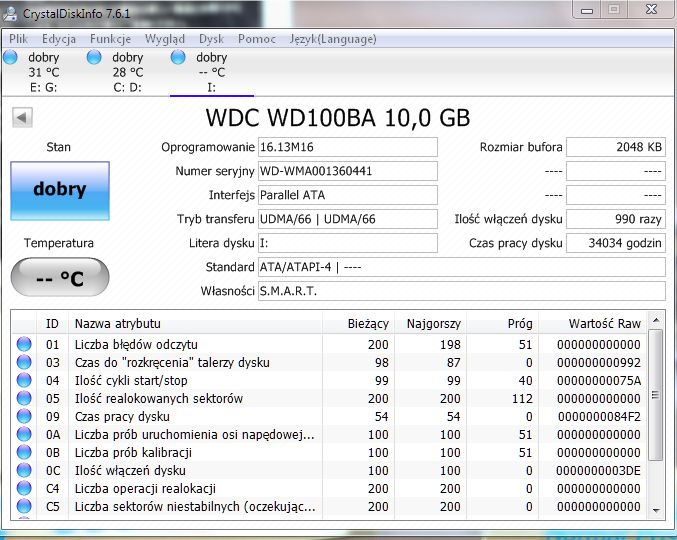Open the Funkcje menu
Viewport: 677px width, 540px height.
pyautogui.click(x=110, y=39)
